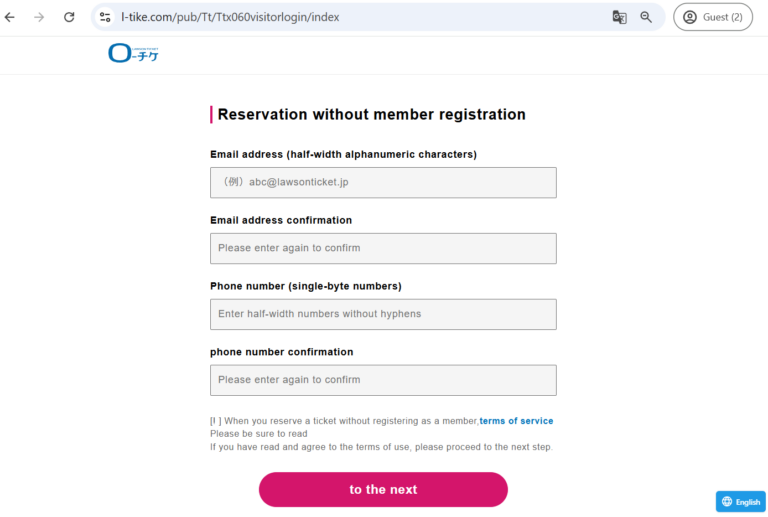Open the Guest (2) profile menu
This screenshot has width=768, height=517.
[x=713, y=17]
